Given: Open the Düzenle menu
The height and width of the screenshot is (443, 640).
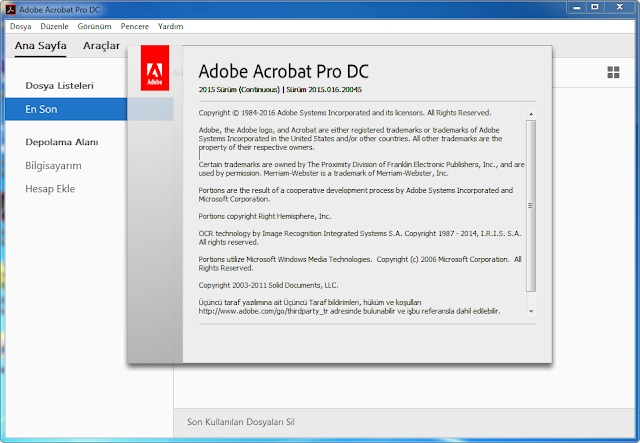Looking at the screenshot, I should tap(54, 26).
